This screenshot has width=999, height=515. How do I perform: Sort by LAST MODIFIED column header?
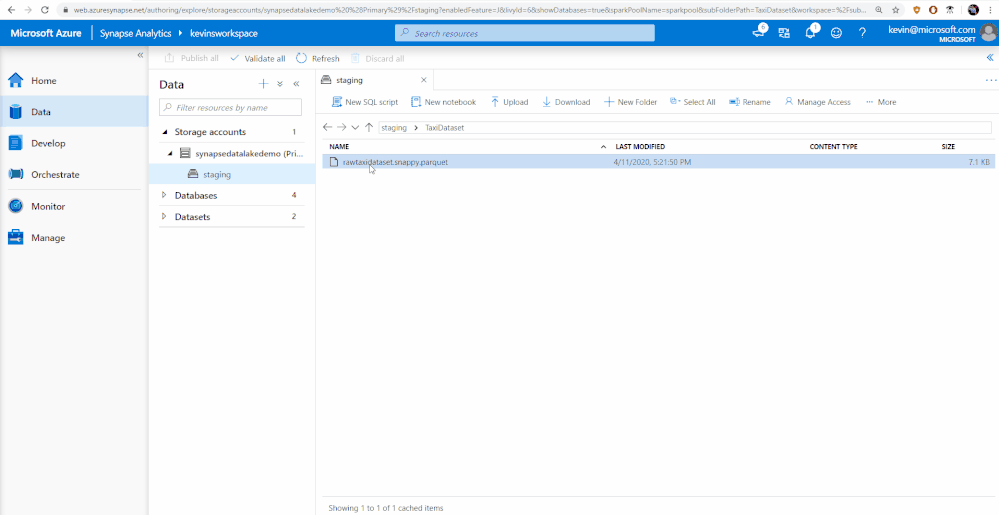(x=640, y=147)
